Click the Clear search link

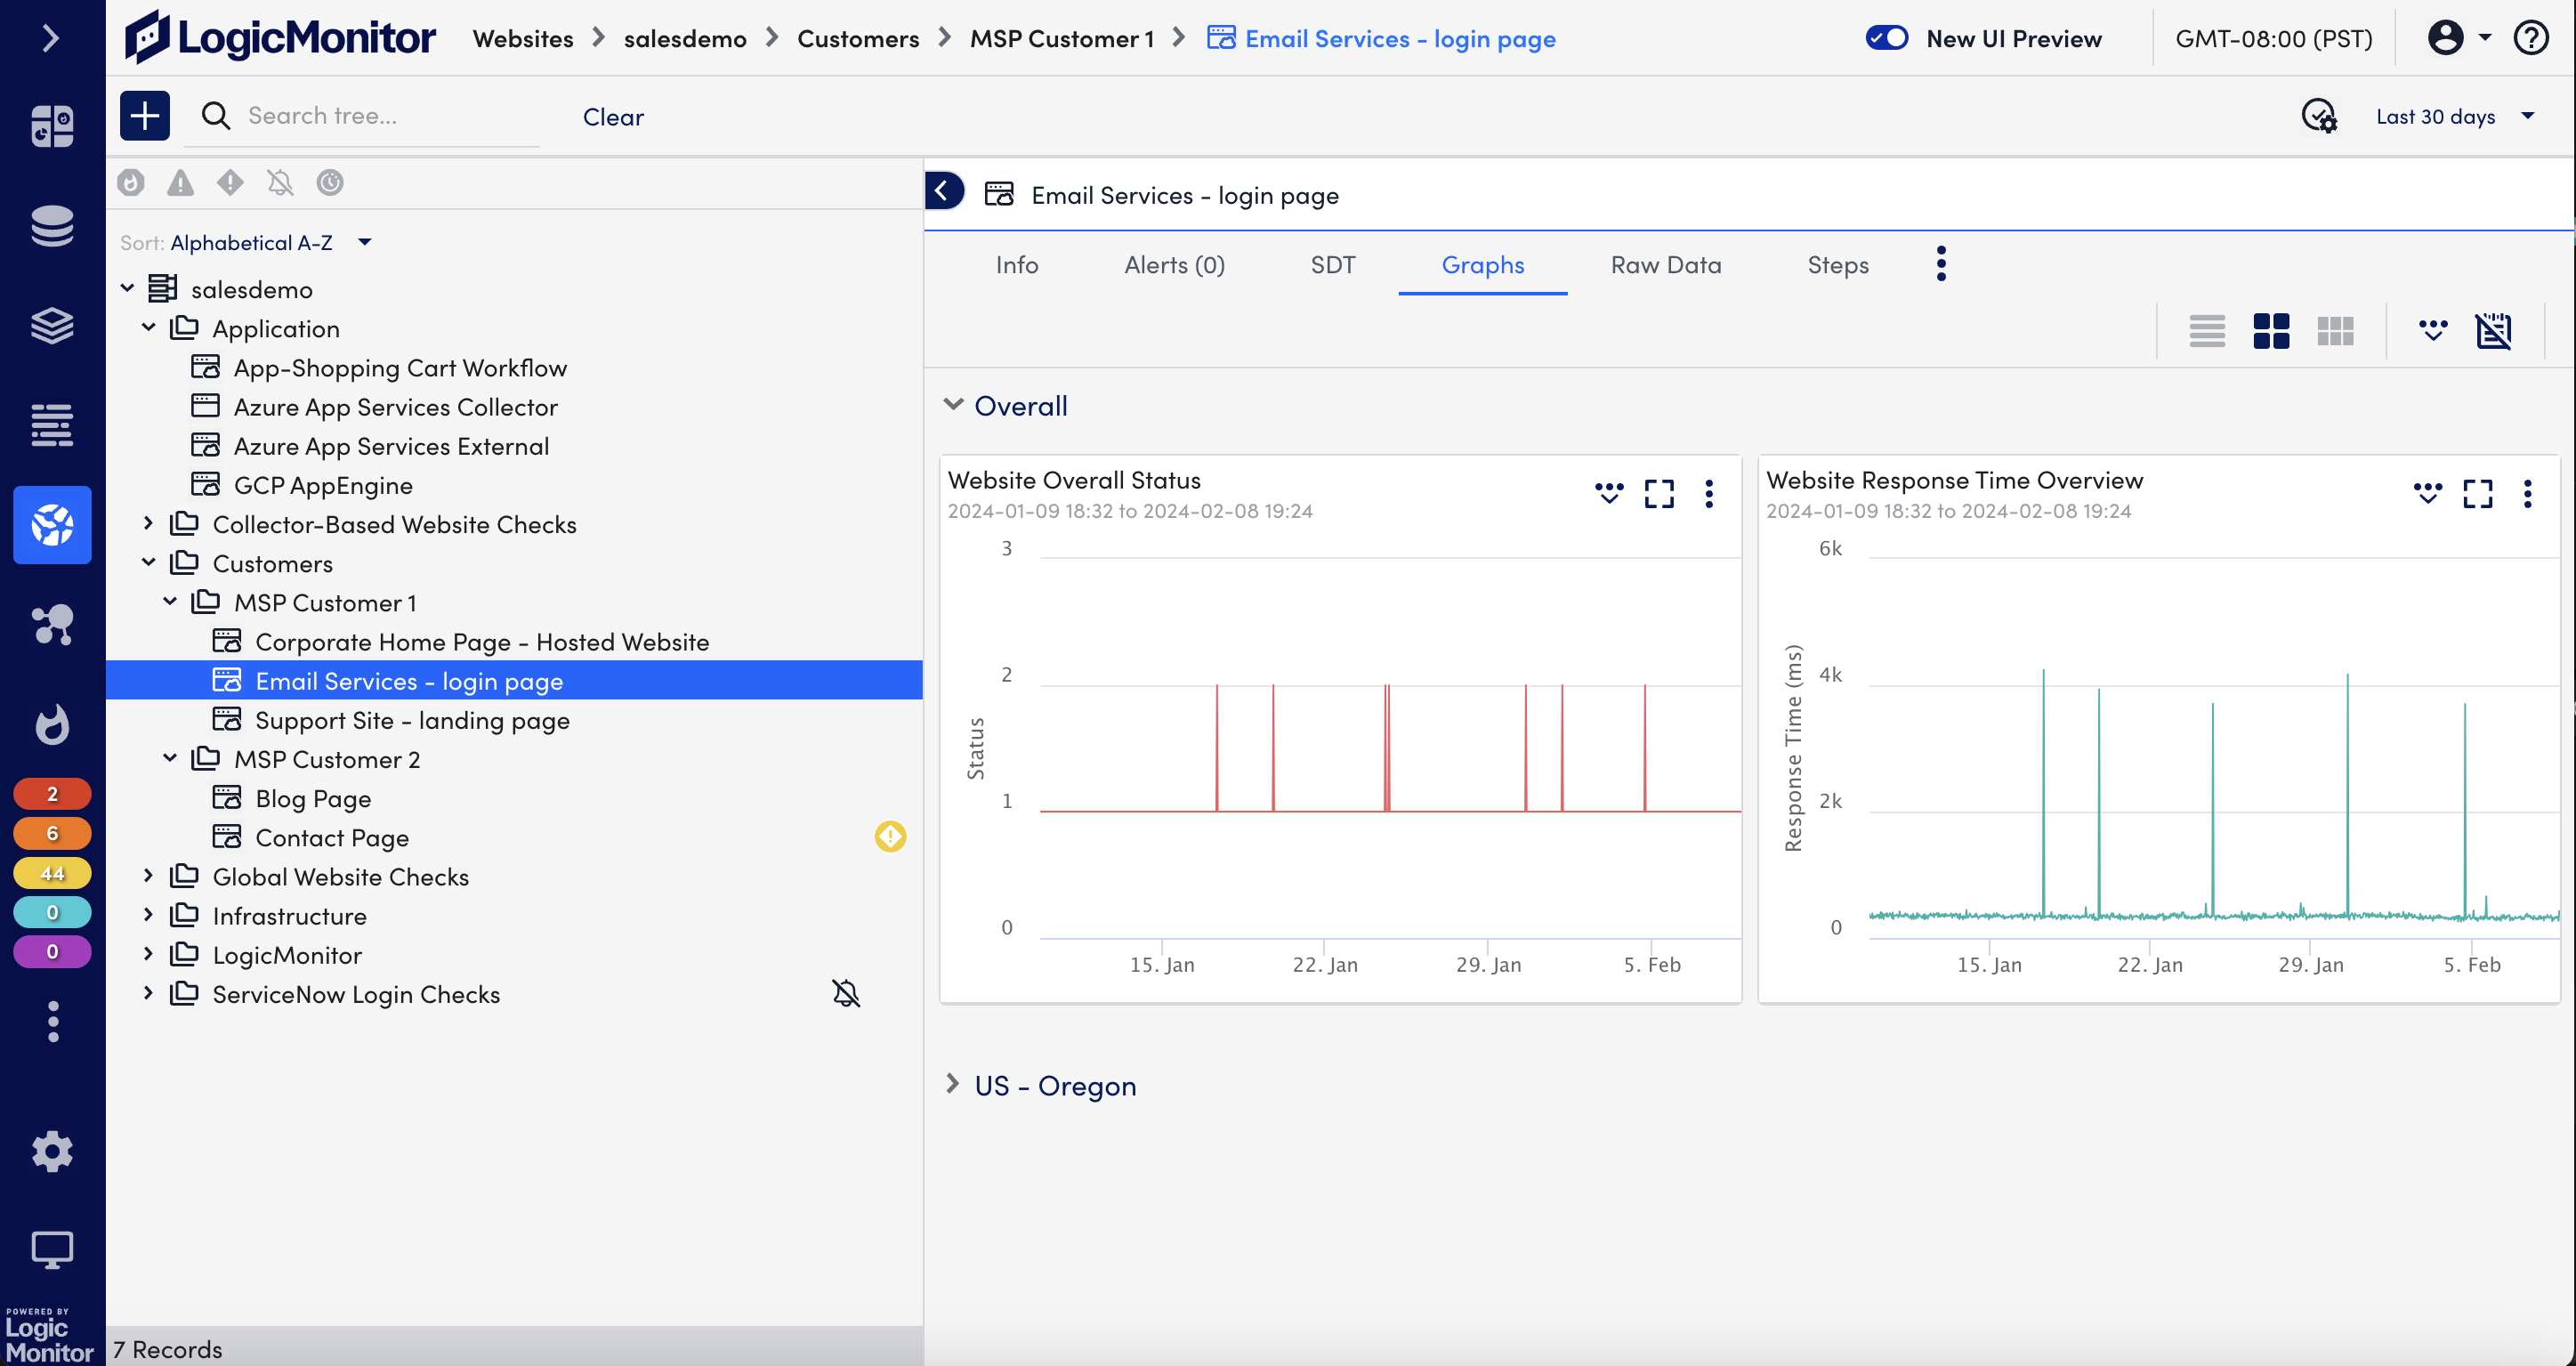[x=613, y=117]
